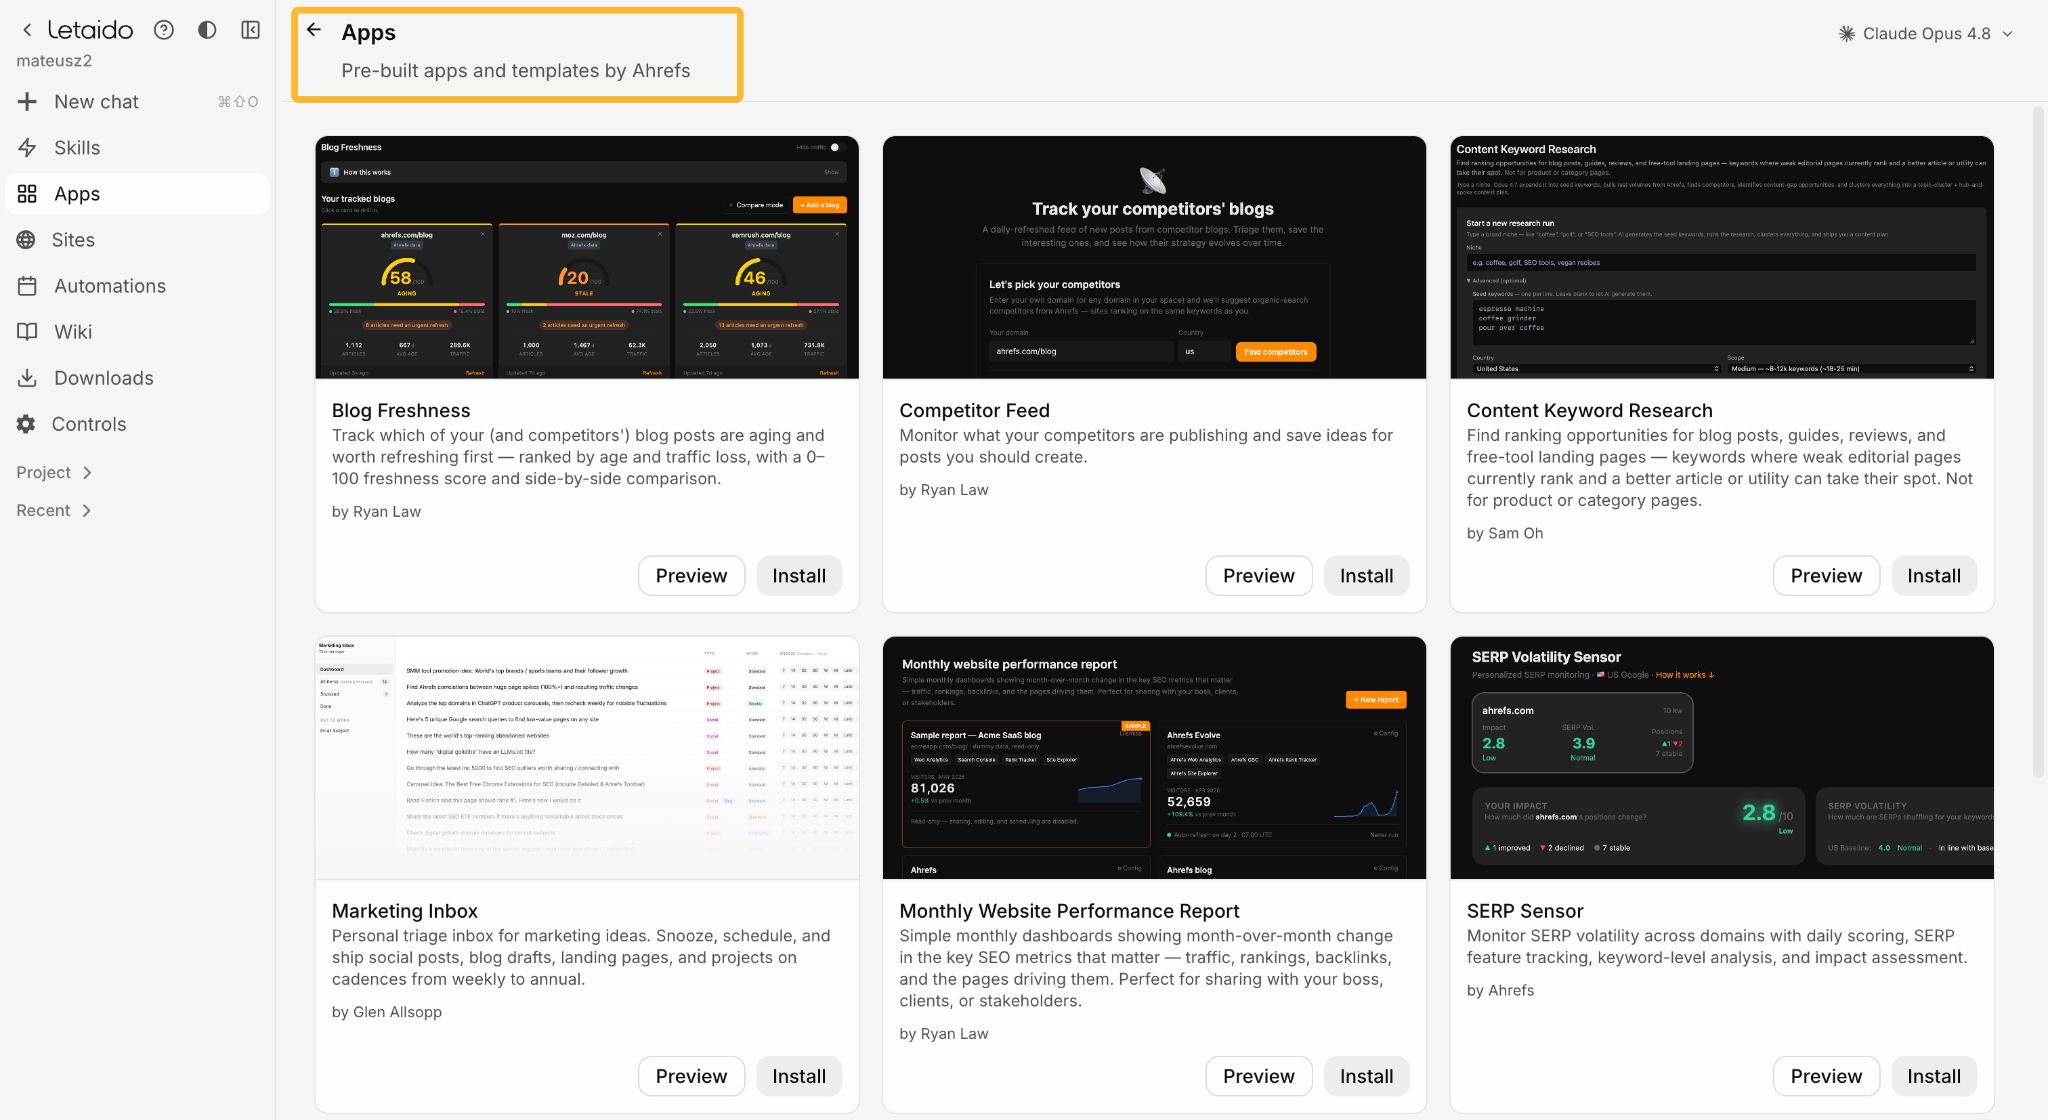Open Automations from the sidebar
This screenshot has height=1120, width=2048.
click(138, 286)
